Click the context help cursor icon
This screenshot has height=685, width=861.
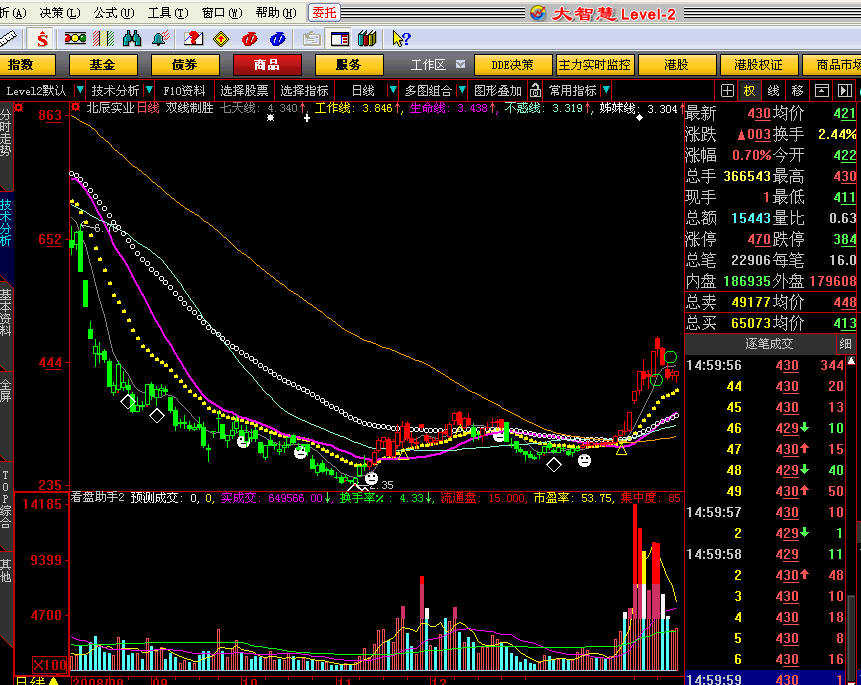click(x=401, y=38)
